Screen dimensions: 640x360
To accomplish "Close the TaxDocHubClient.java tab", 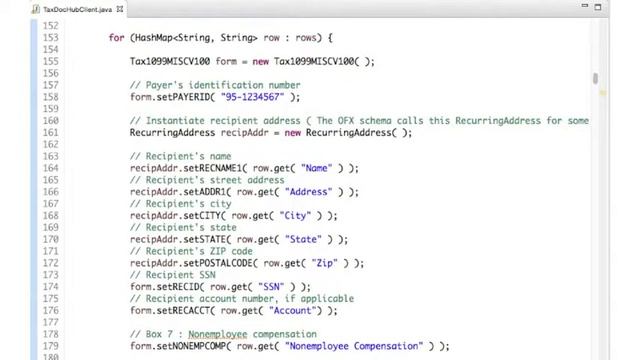I will coord(120,9).
